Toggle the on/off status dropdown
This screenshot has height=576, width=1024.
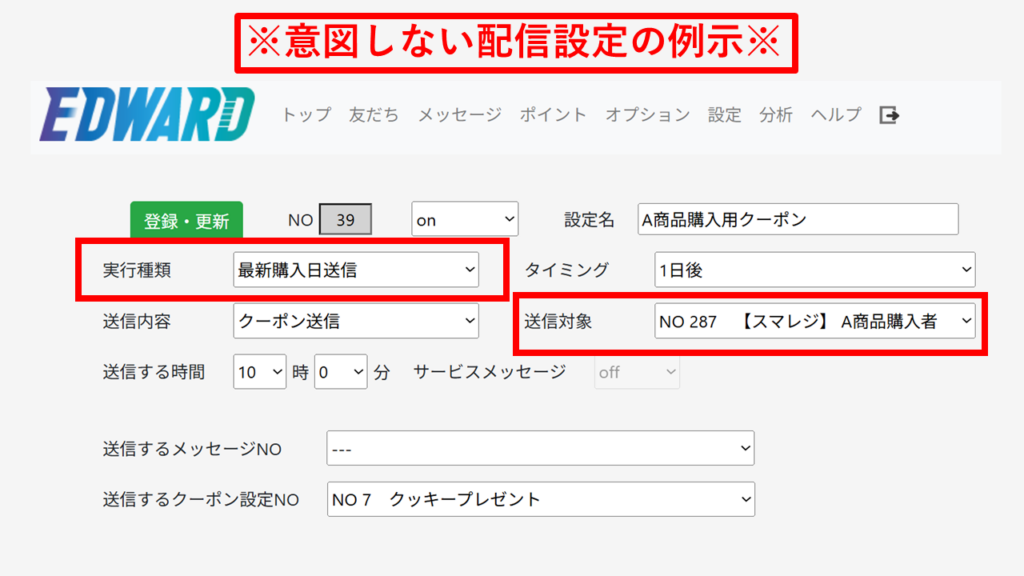point(465,220)
